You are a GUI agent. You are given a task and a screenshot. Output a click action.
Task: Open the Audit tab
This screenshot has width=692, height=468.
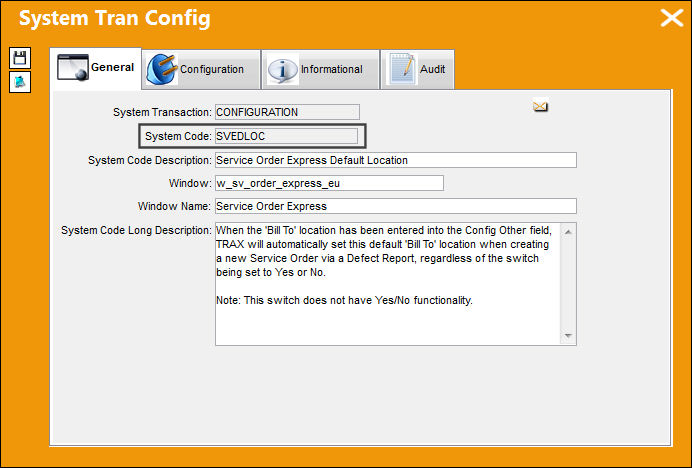click(x=417, y=69)
